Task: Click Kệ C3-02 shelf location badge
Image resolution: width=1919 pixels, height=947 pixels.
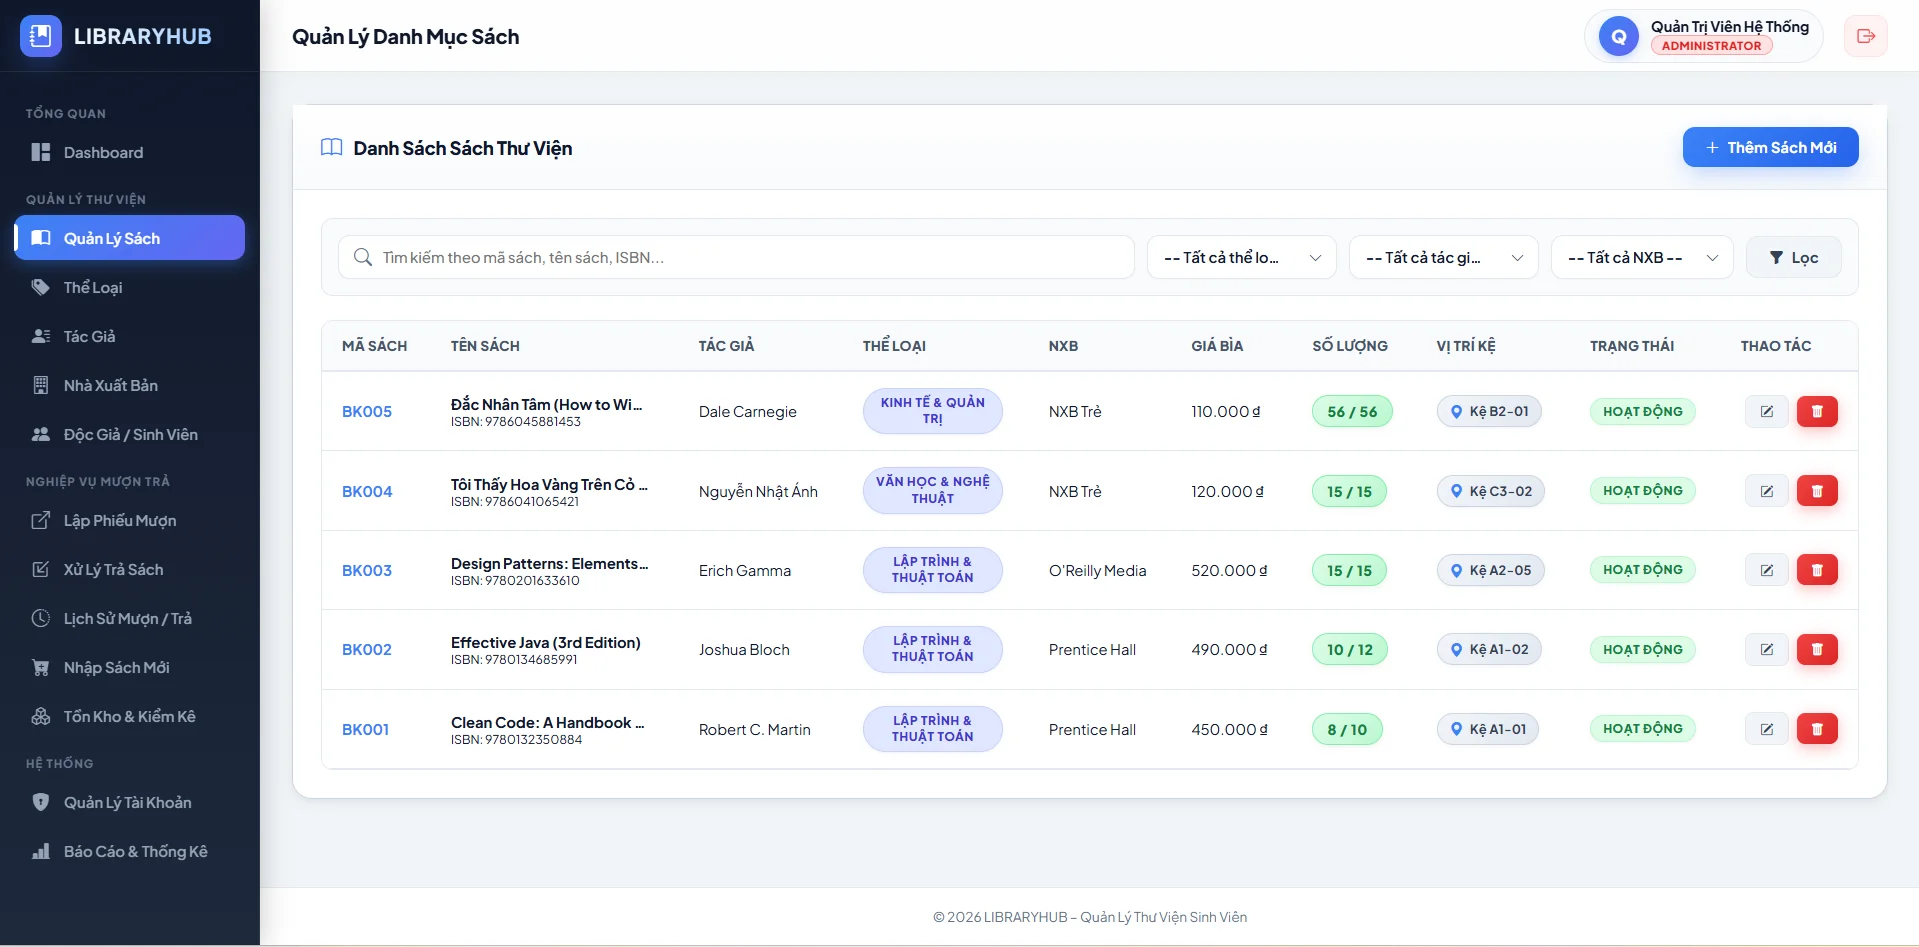Action: pos(1491,491)
